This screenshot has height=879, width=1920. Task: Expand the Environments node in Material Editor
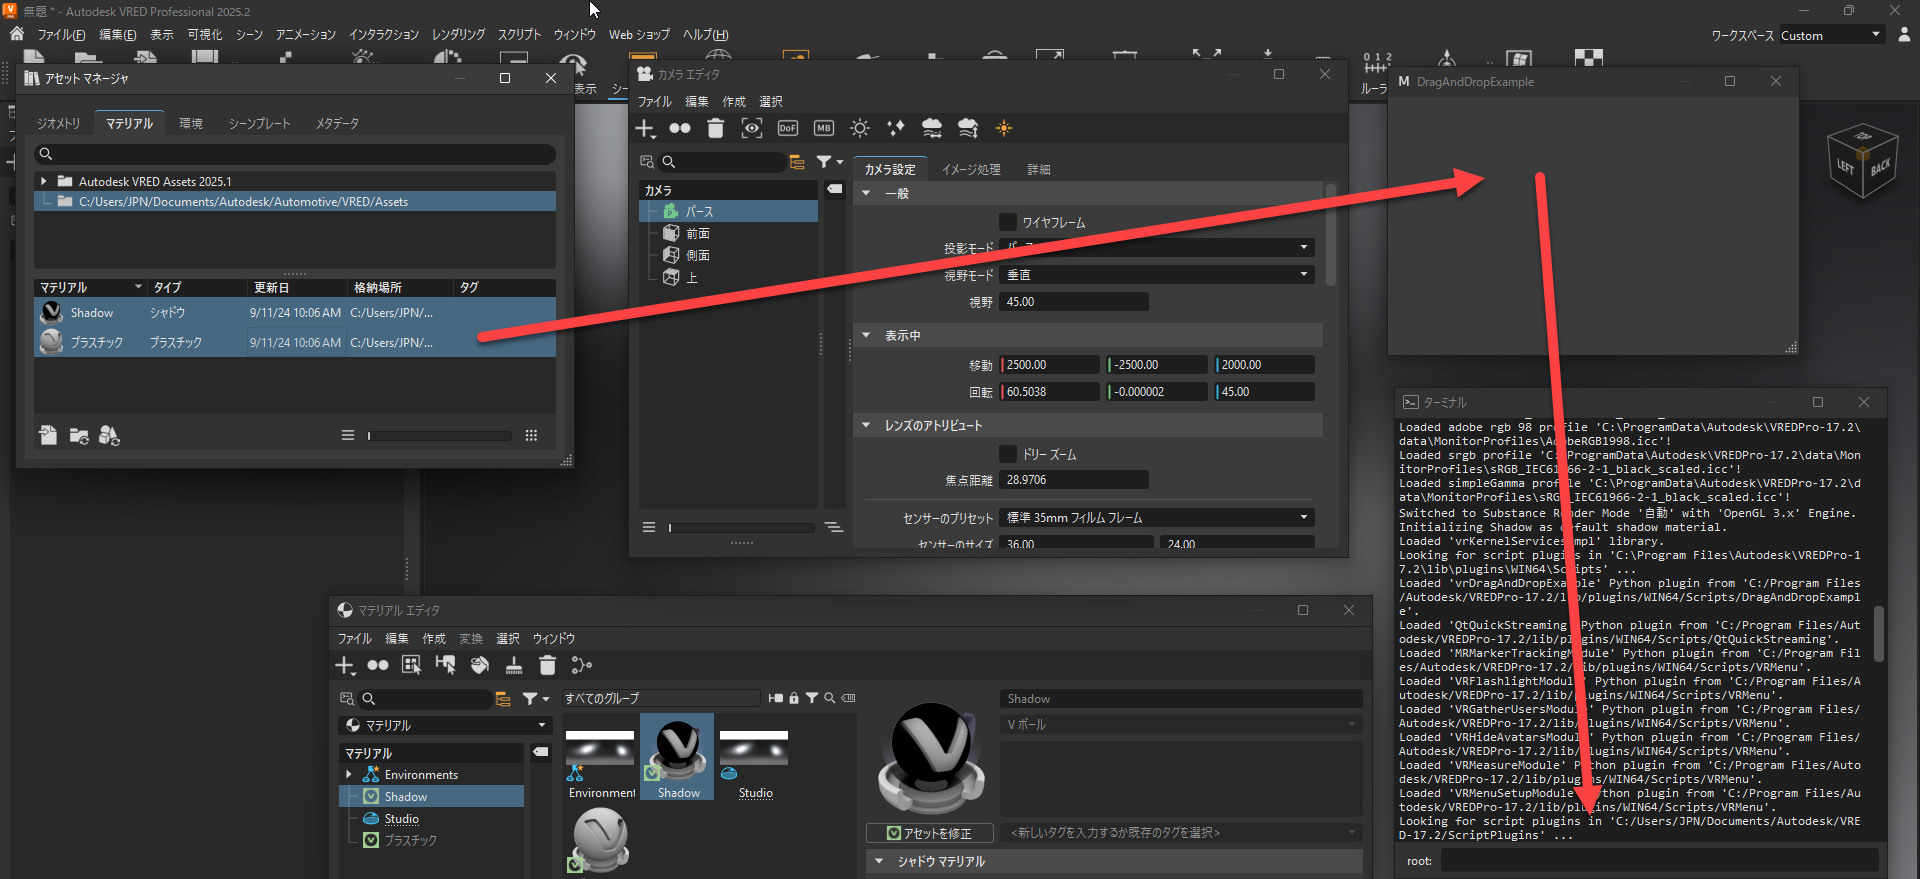click(x=348, y=775)
